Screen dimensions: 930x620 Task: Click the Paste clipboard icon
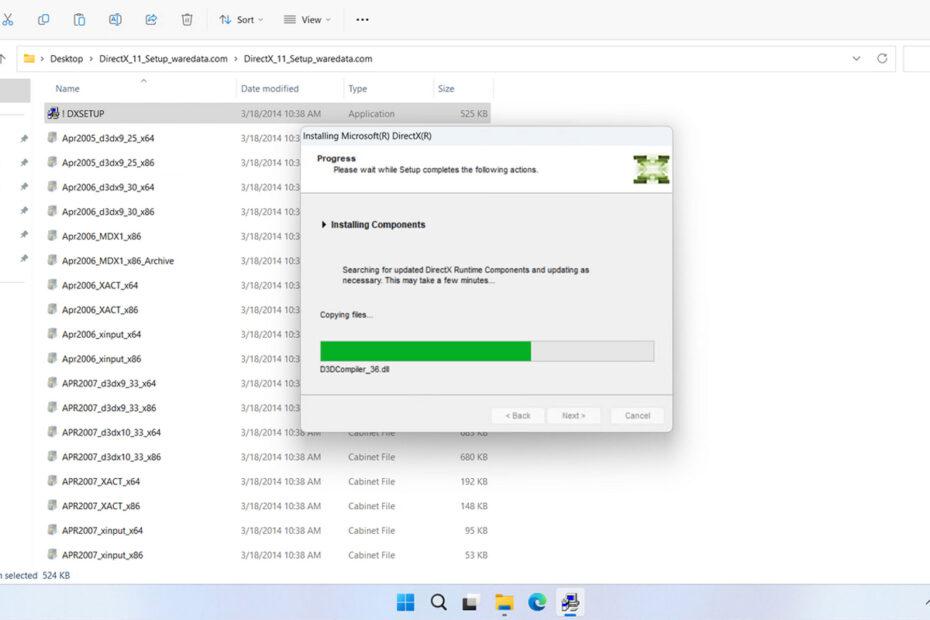[79, 20]
